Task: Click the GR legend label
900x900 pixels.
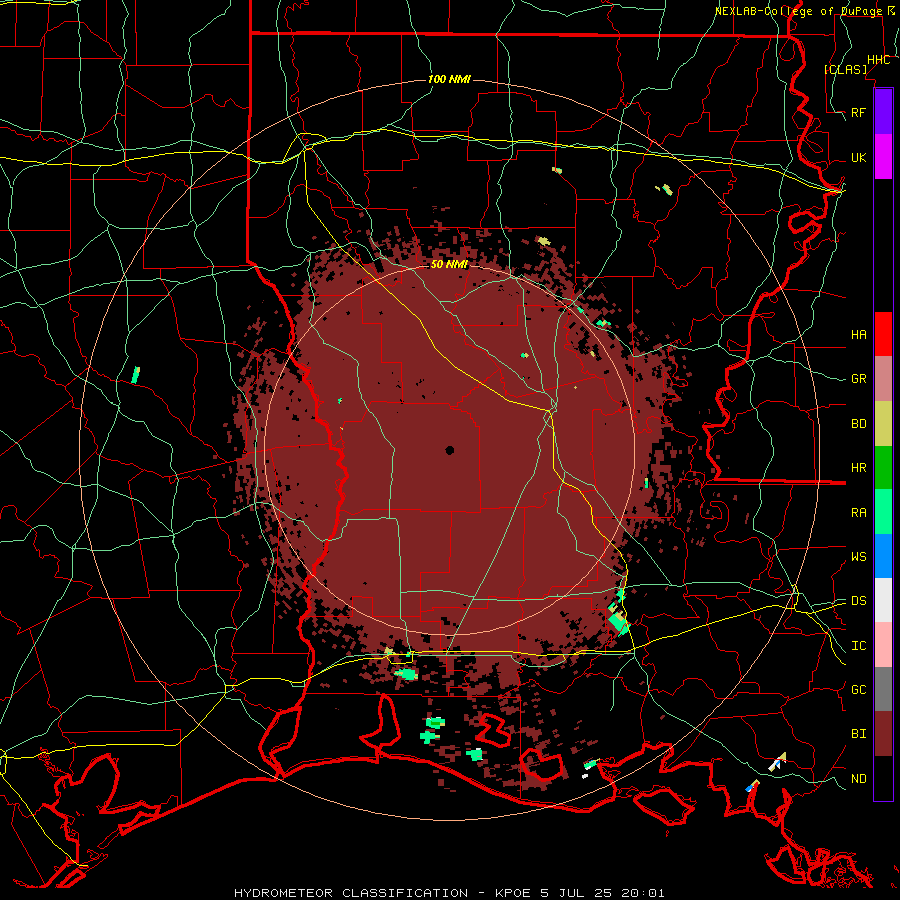Action: click(858, 379)
